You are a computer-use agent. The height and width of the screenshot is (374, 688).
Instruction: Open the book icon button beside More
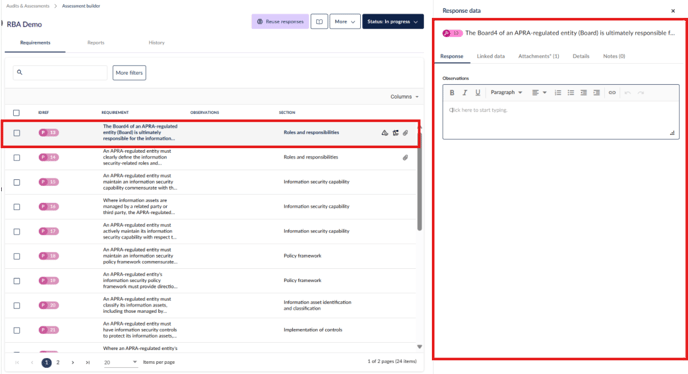pos(319,22)
